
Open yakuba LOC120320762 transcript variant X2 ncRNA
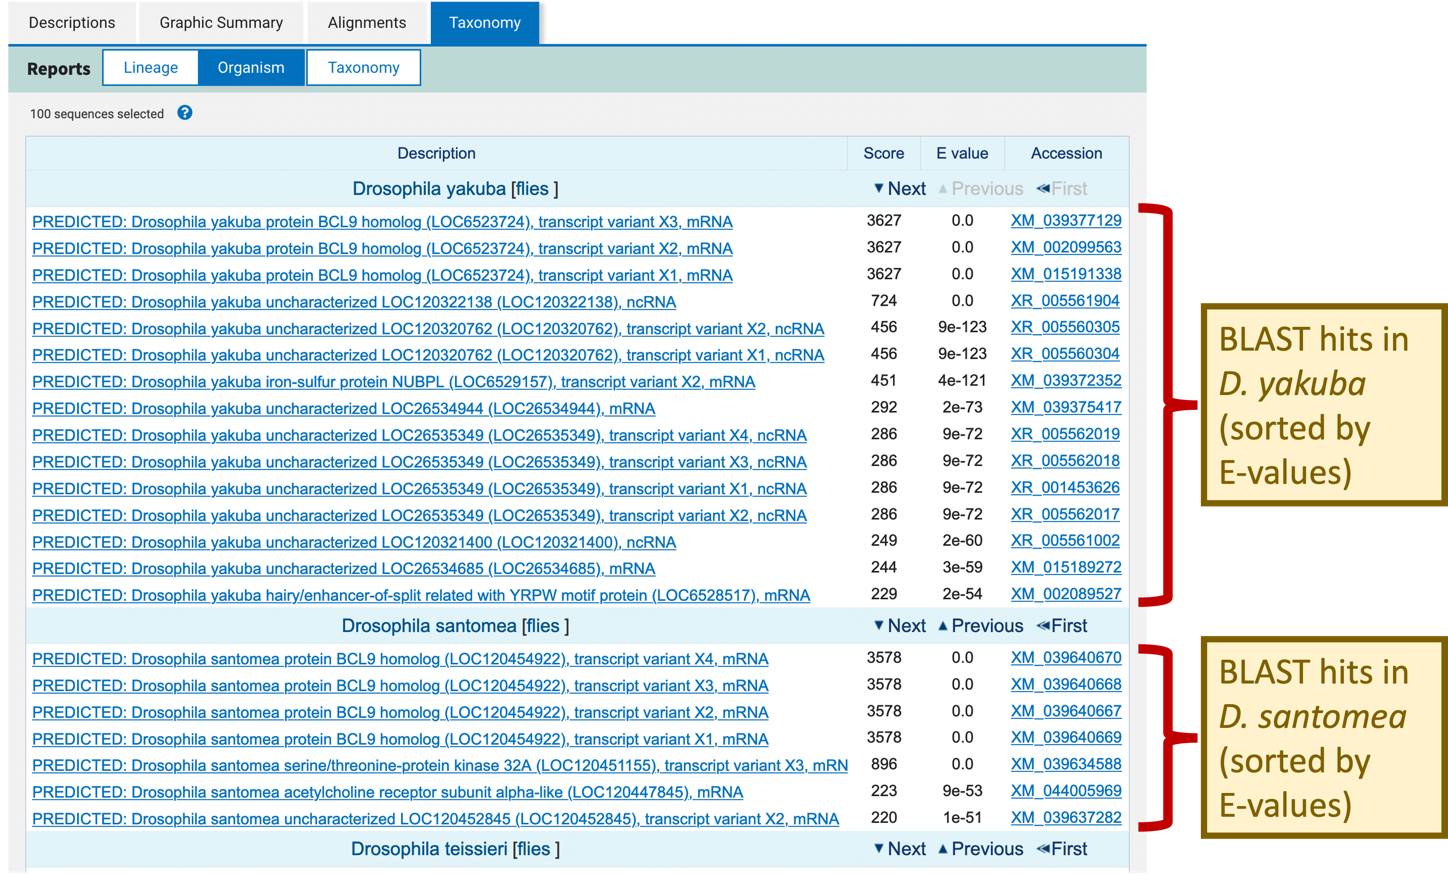428,328
